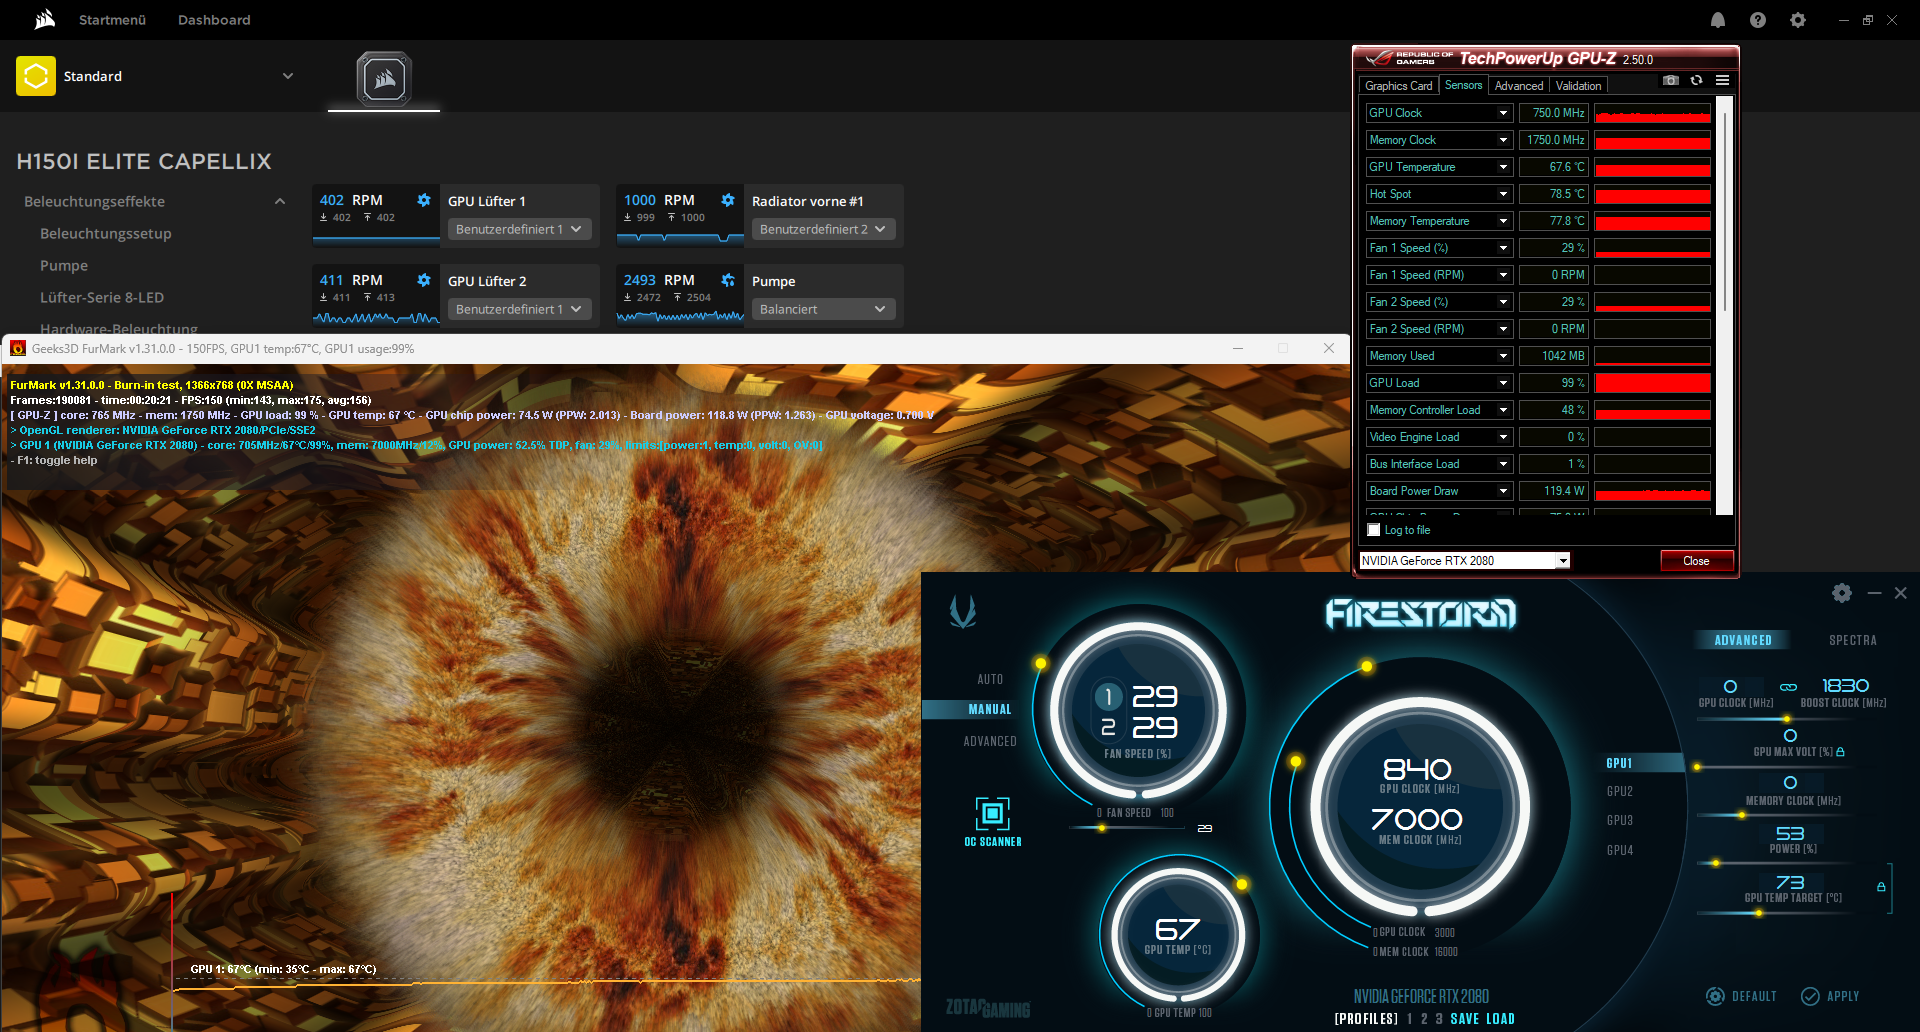1920x1032 pixels.
Task: Open Firestorm settings via the gear icon
Action: 1841,592
